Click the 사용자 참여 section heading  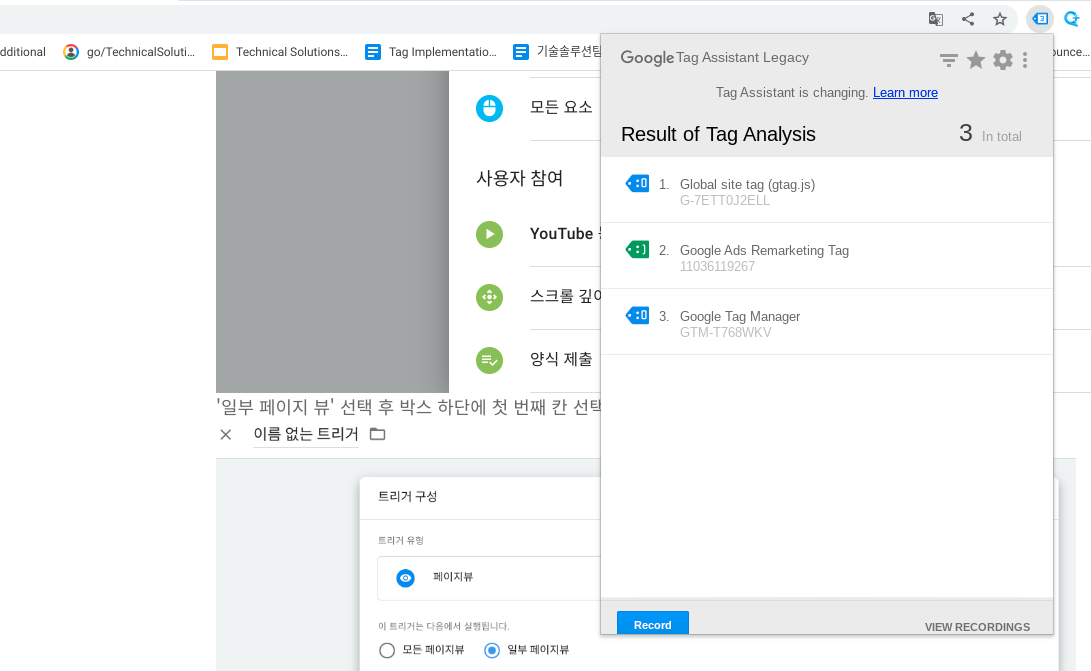tap(519, 178)
